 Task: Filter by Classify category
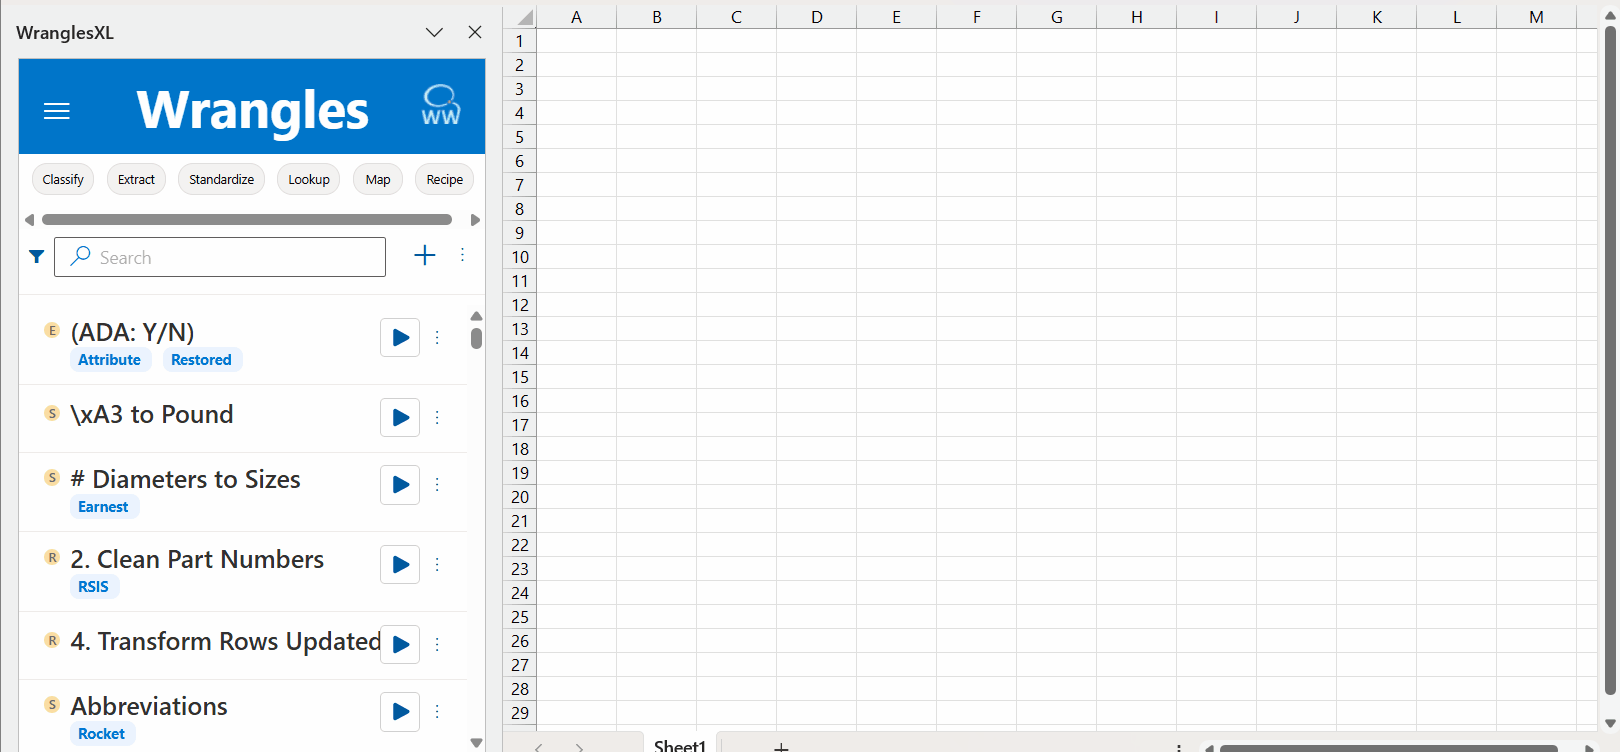(63, 179)
